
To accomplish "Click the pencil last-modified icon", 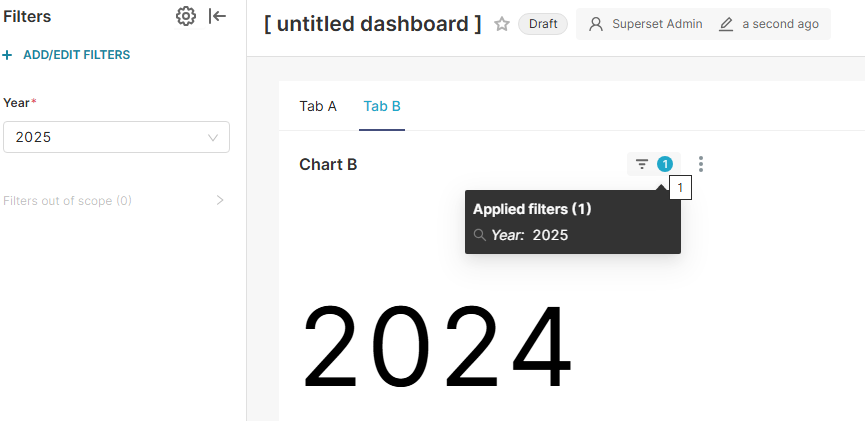I will click(x=726, y=24).
